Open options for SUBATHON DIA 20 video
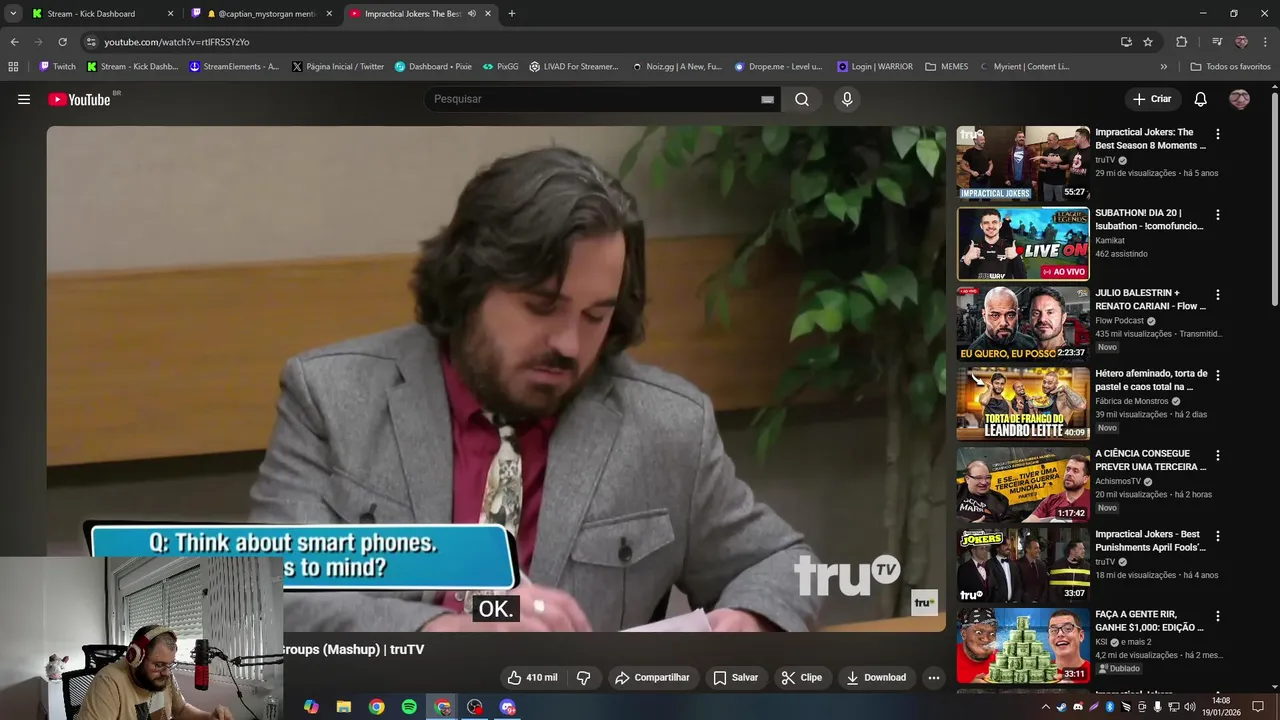The height and width of the screenshot is (720, 1280). click(1217, 215)
